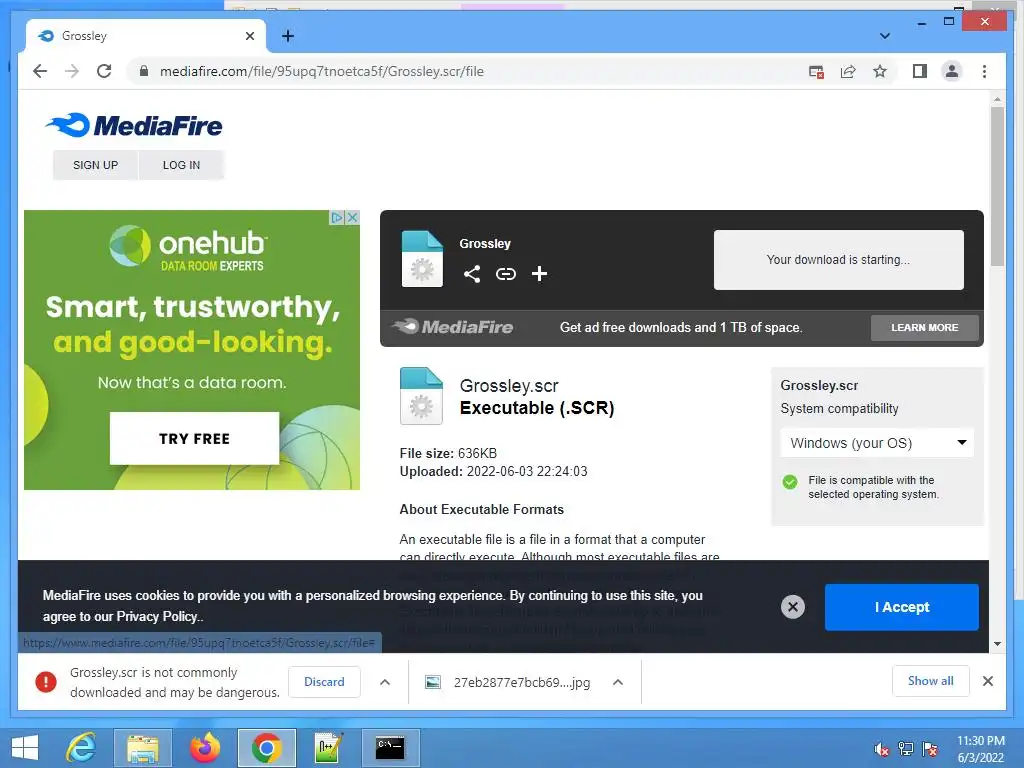1024x768 pixels.
Task: Expand options for the jpg download
Action: [x=618, y=682]
